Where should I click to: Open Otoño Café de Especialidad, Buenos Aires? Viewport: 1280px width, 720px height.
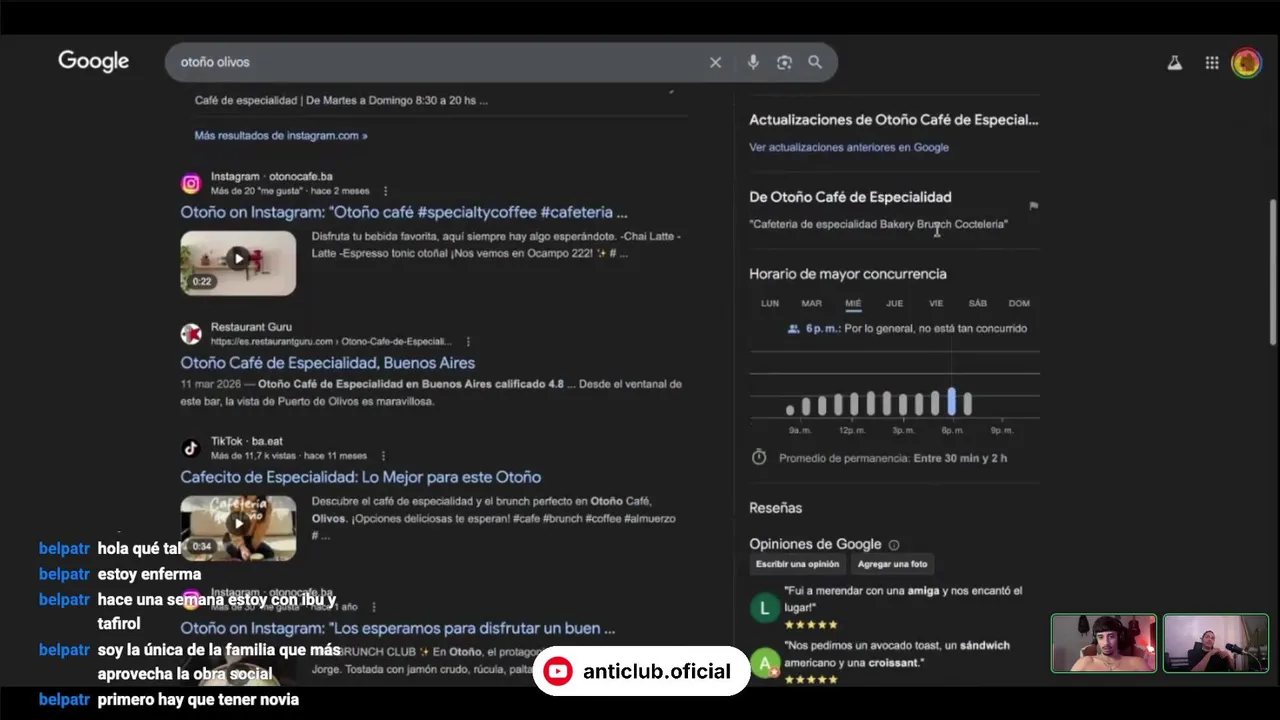click(x=327, y=363)
